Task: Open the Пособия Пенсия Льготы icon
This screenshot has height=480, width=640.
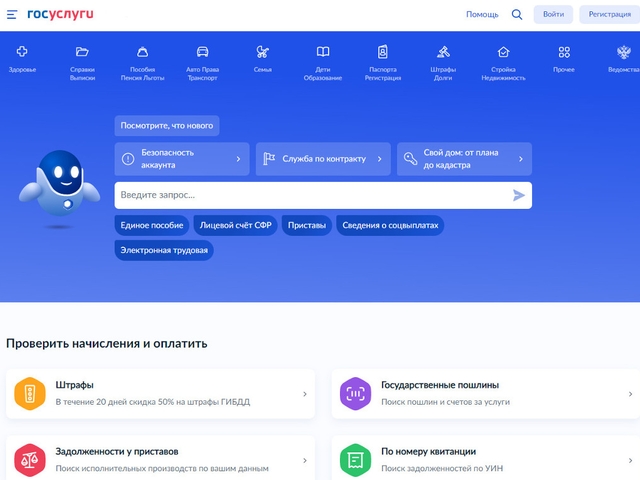Action: 142,52
